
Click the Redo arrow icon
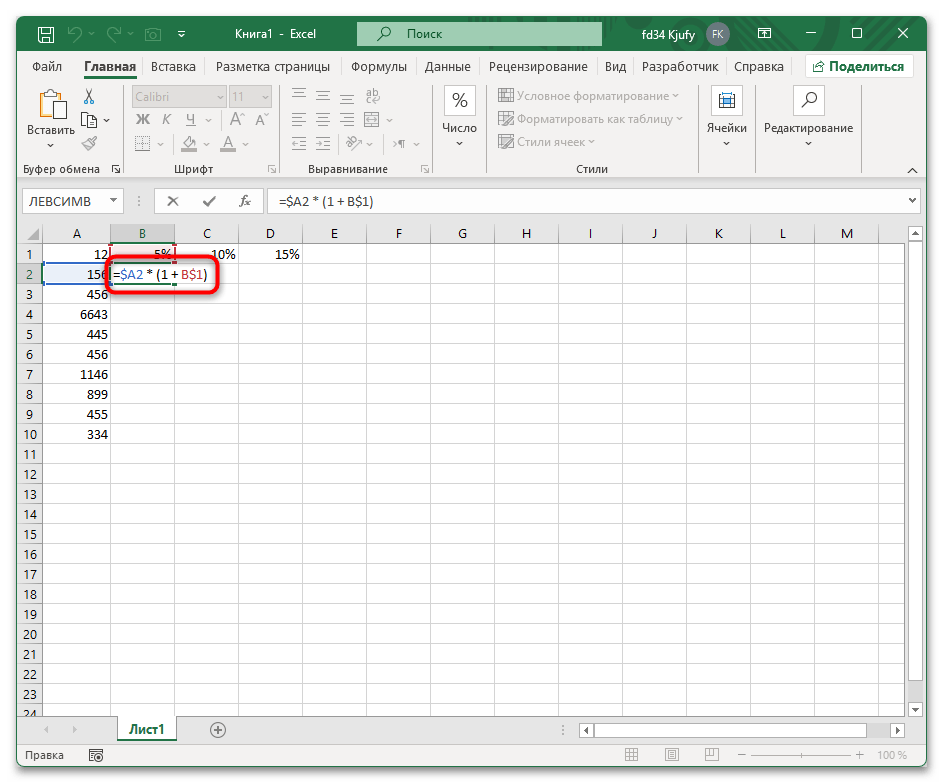(x=114, y=34)
